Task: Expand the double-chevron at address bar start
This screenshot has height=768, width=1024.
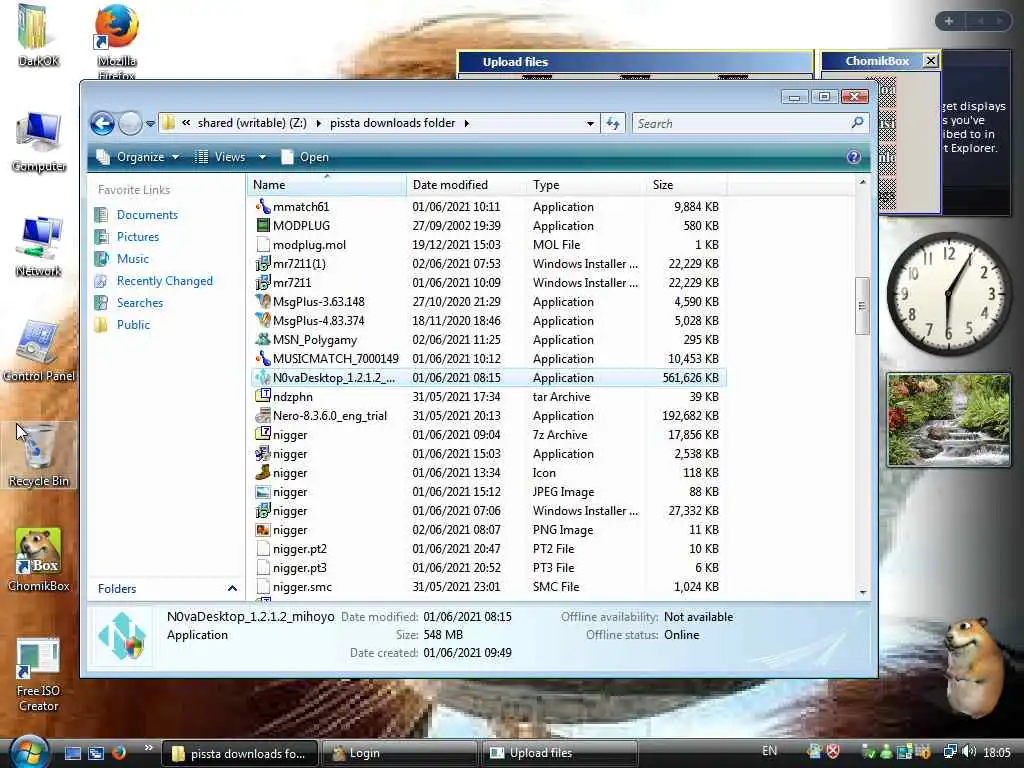Action: pos(186,123)
